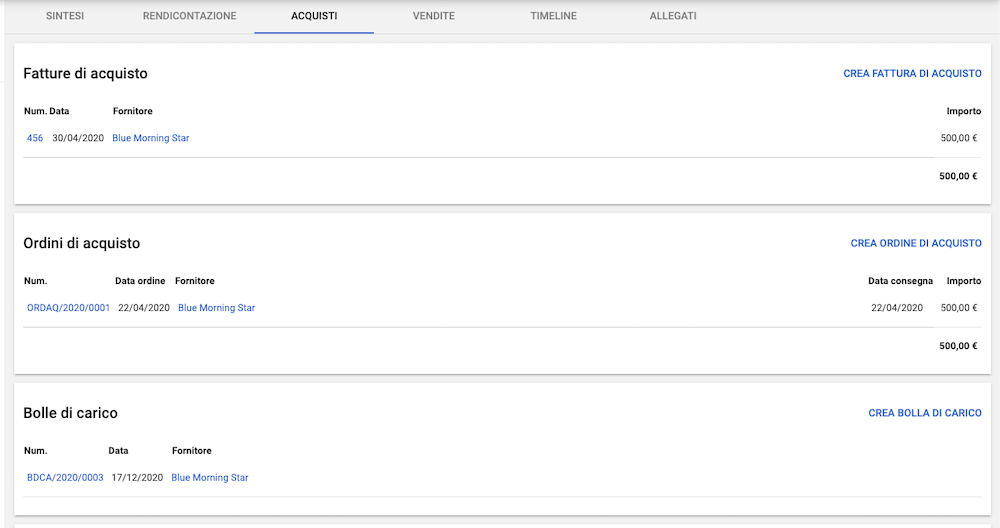
Task: Click CREA FATTURA DI ACQUISTO
Action: coord(912,74)
